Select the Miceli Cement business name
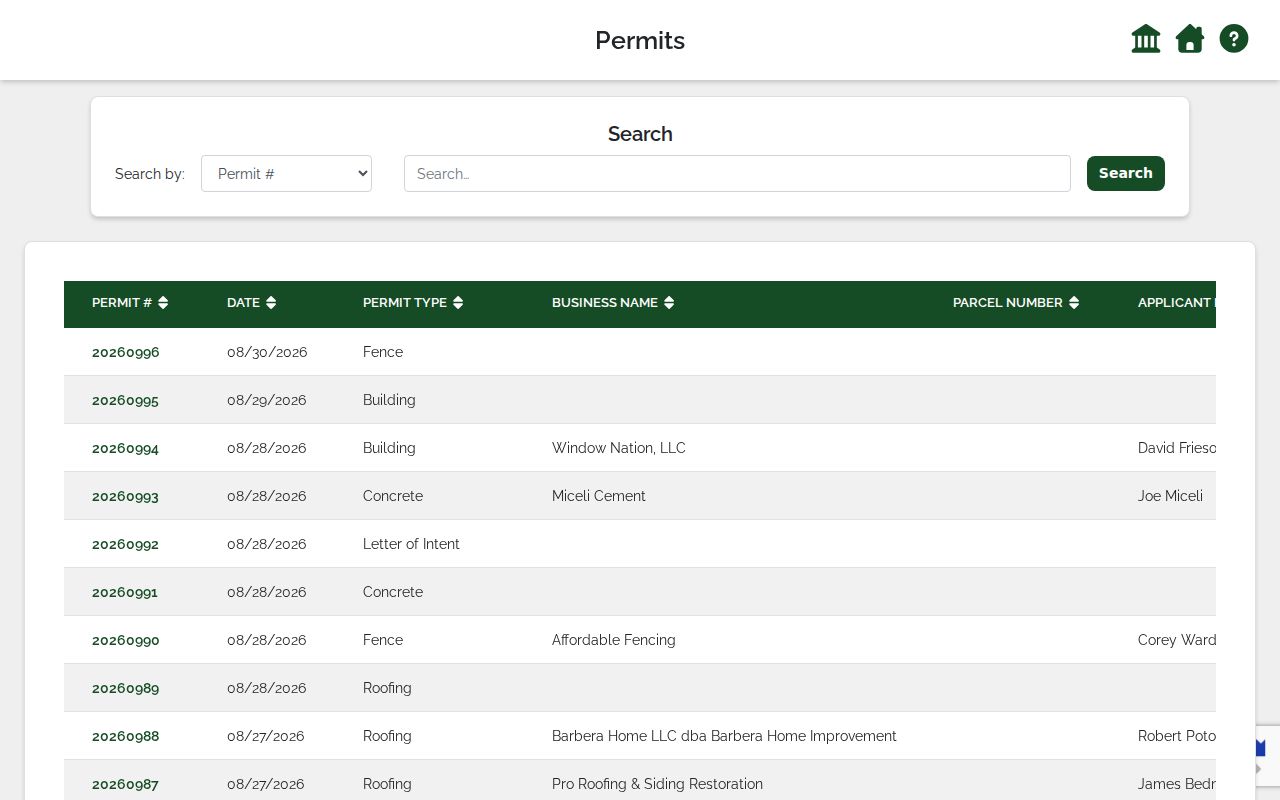This screenshot has width=1280, height=800. click(599, 496)
